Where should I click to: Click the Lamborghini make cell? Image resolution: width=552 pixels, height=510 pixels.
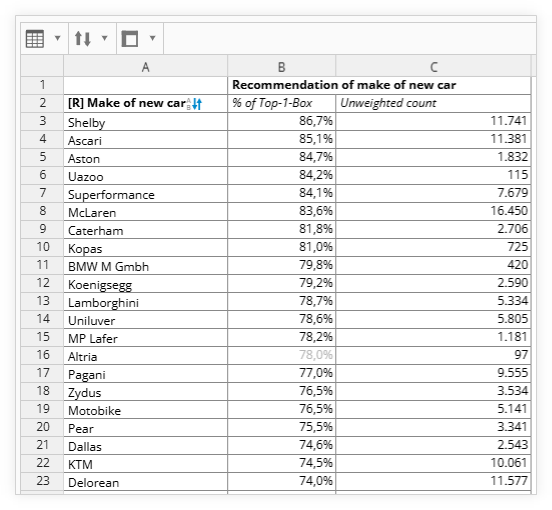click(x=145, y=302)
